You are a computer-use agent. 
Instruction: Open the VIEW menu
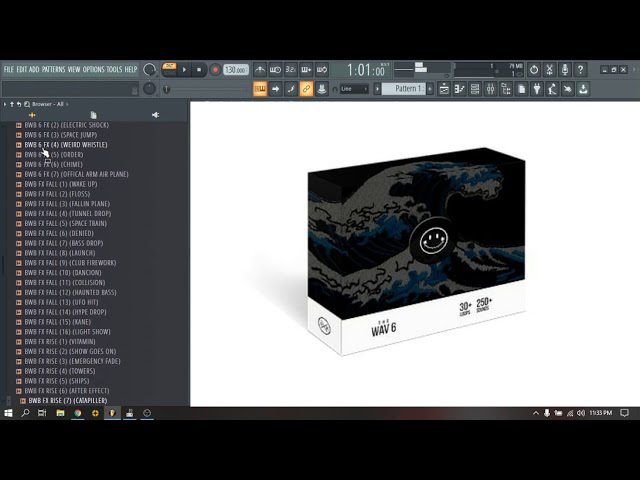coord(74,69)
